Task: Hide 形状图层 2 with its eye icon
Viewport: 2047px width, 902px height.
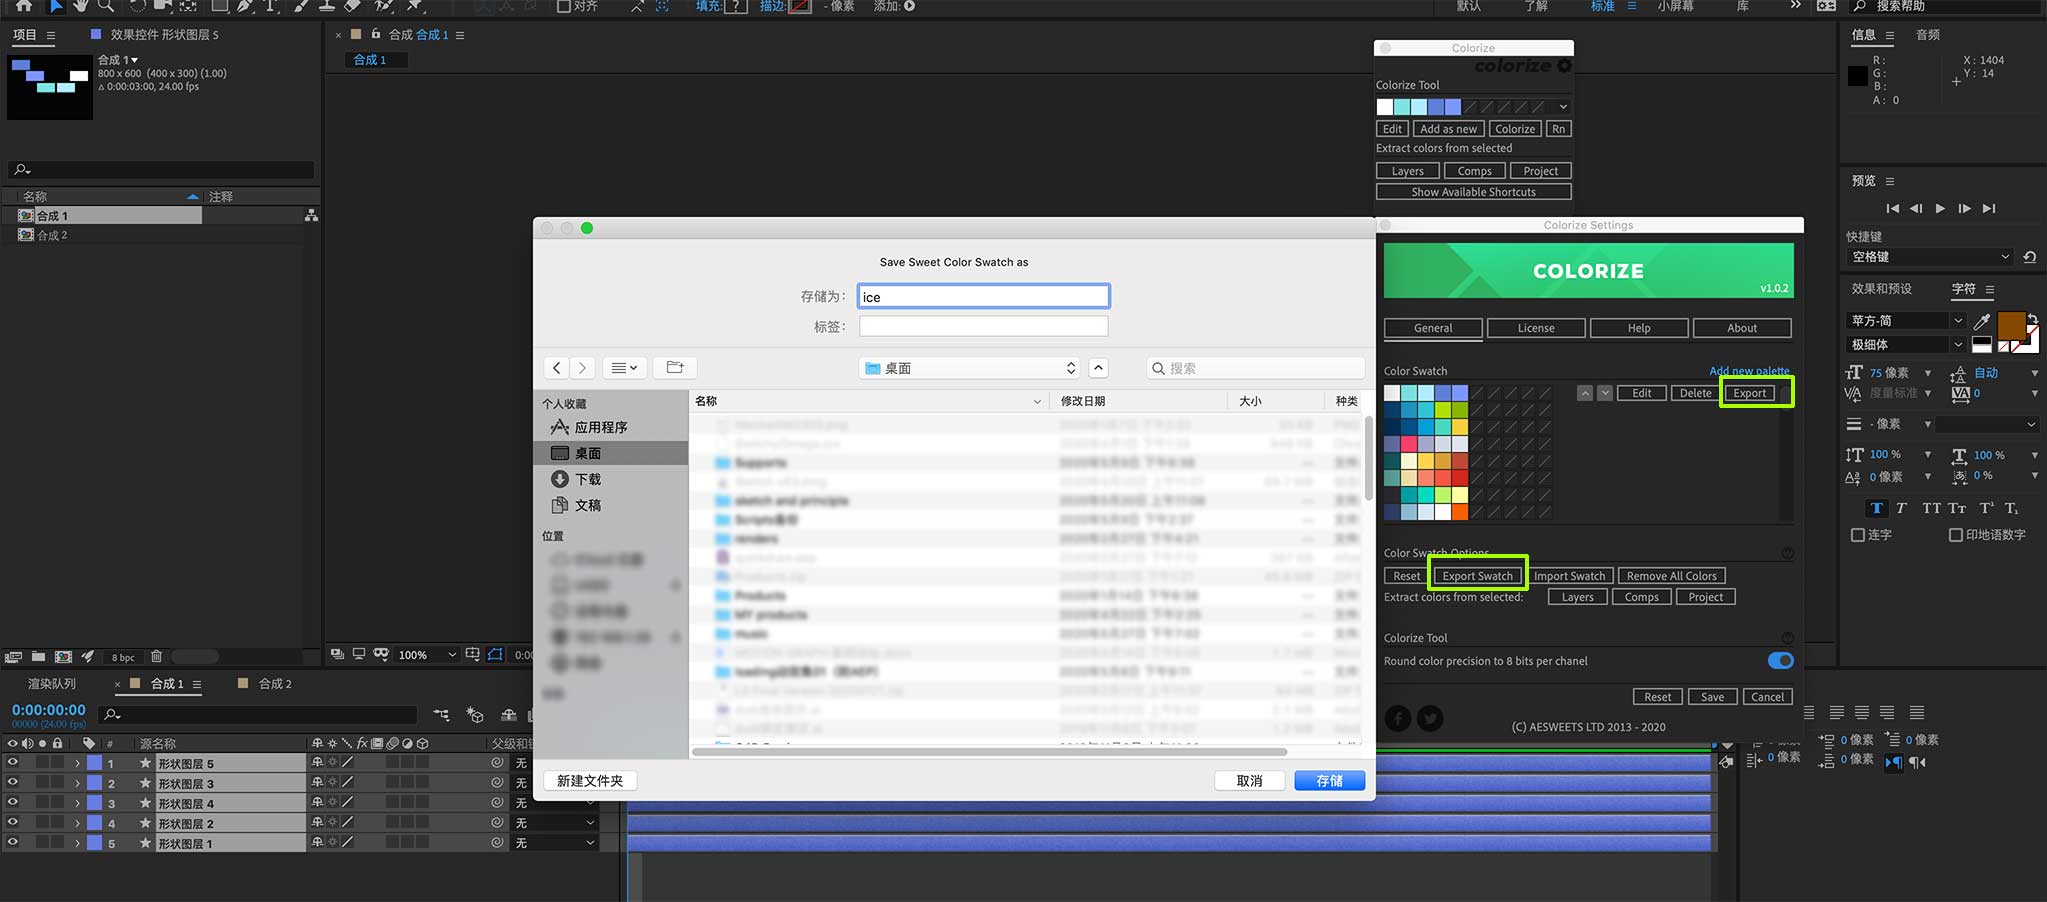Action: click(x=12, y=822)
